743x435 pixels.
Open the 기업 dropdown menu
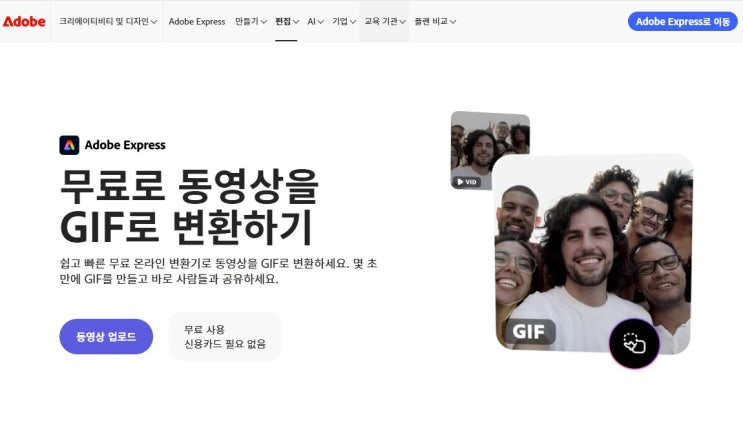coord(344,21)
